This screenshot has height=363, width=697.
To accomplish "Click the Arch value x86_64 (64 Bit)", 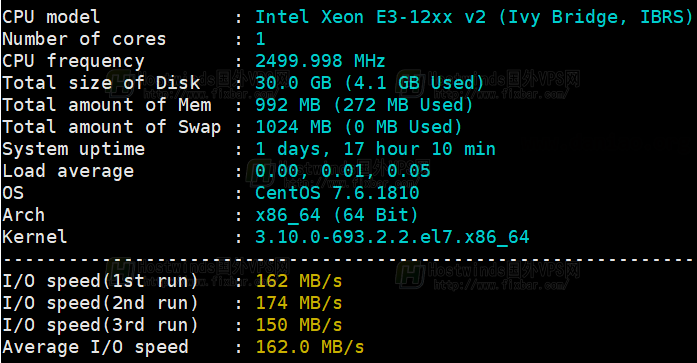I will tap(336, 215).
